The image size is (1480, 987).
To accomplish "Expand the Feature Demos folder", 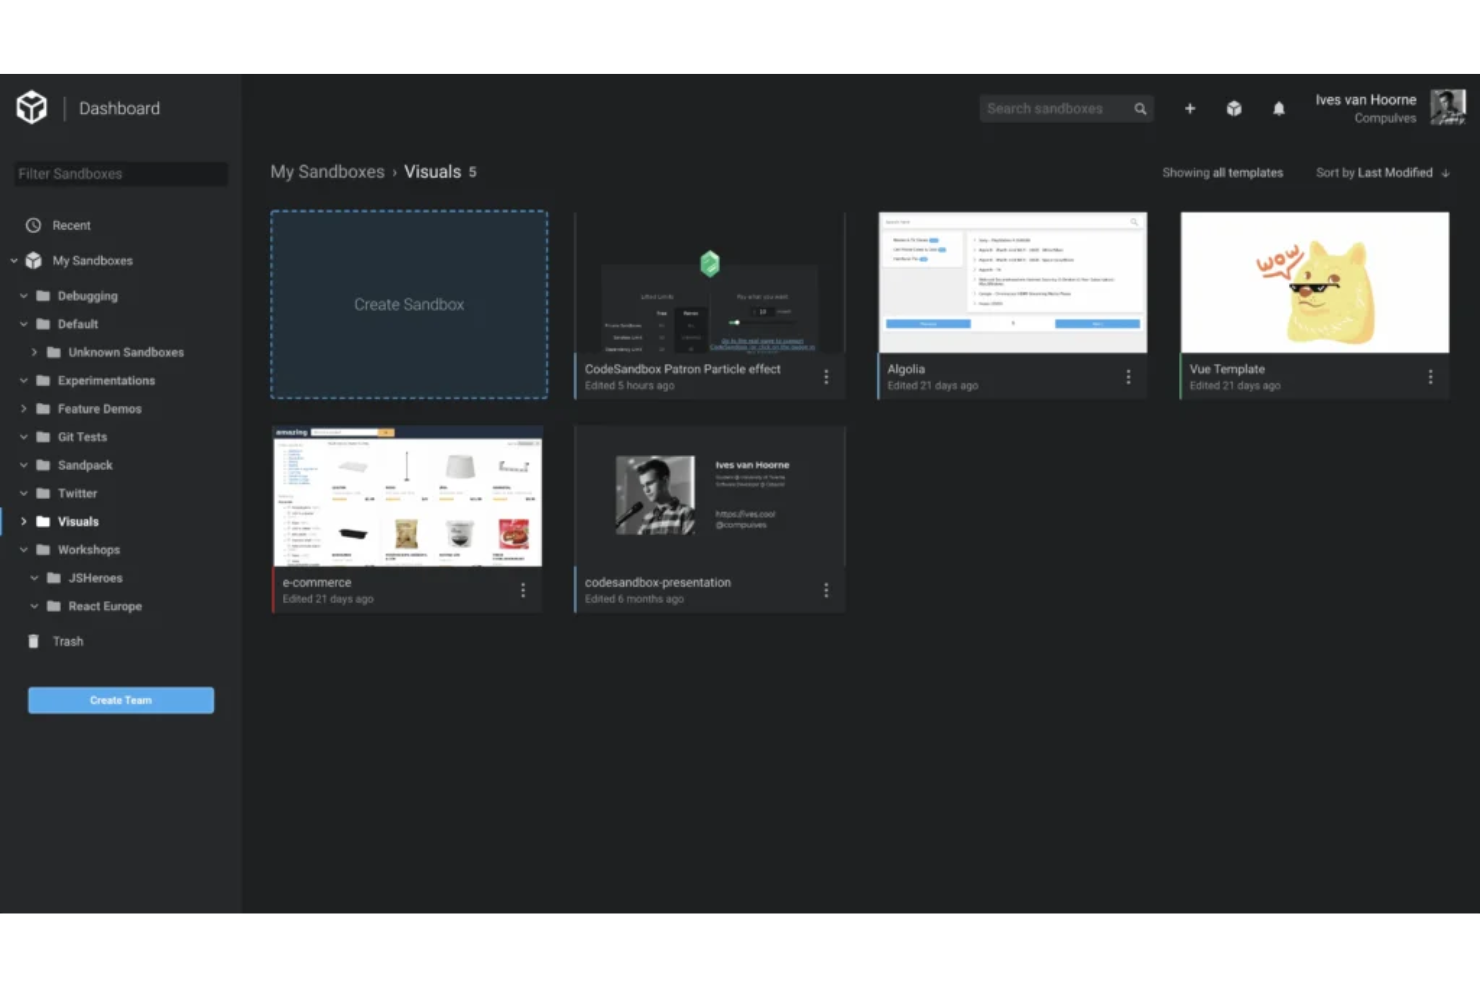I will 25,408.
